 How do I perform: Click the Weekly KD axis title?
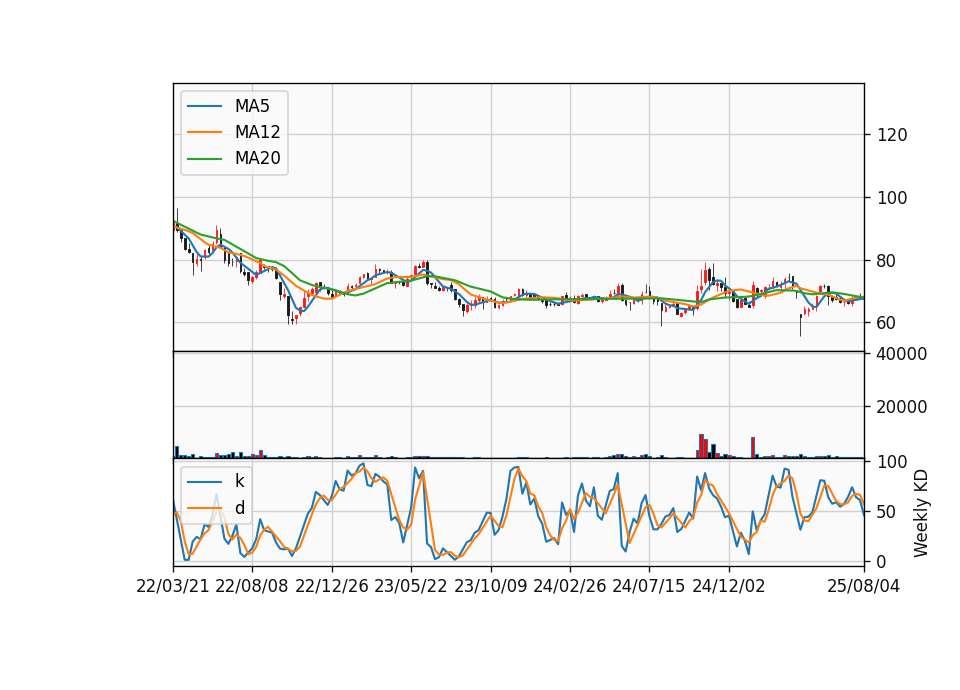pos(920,513)
